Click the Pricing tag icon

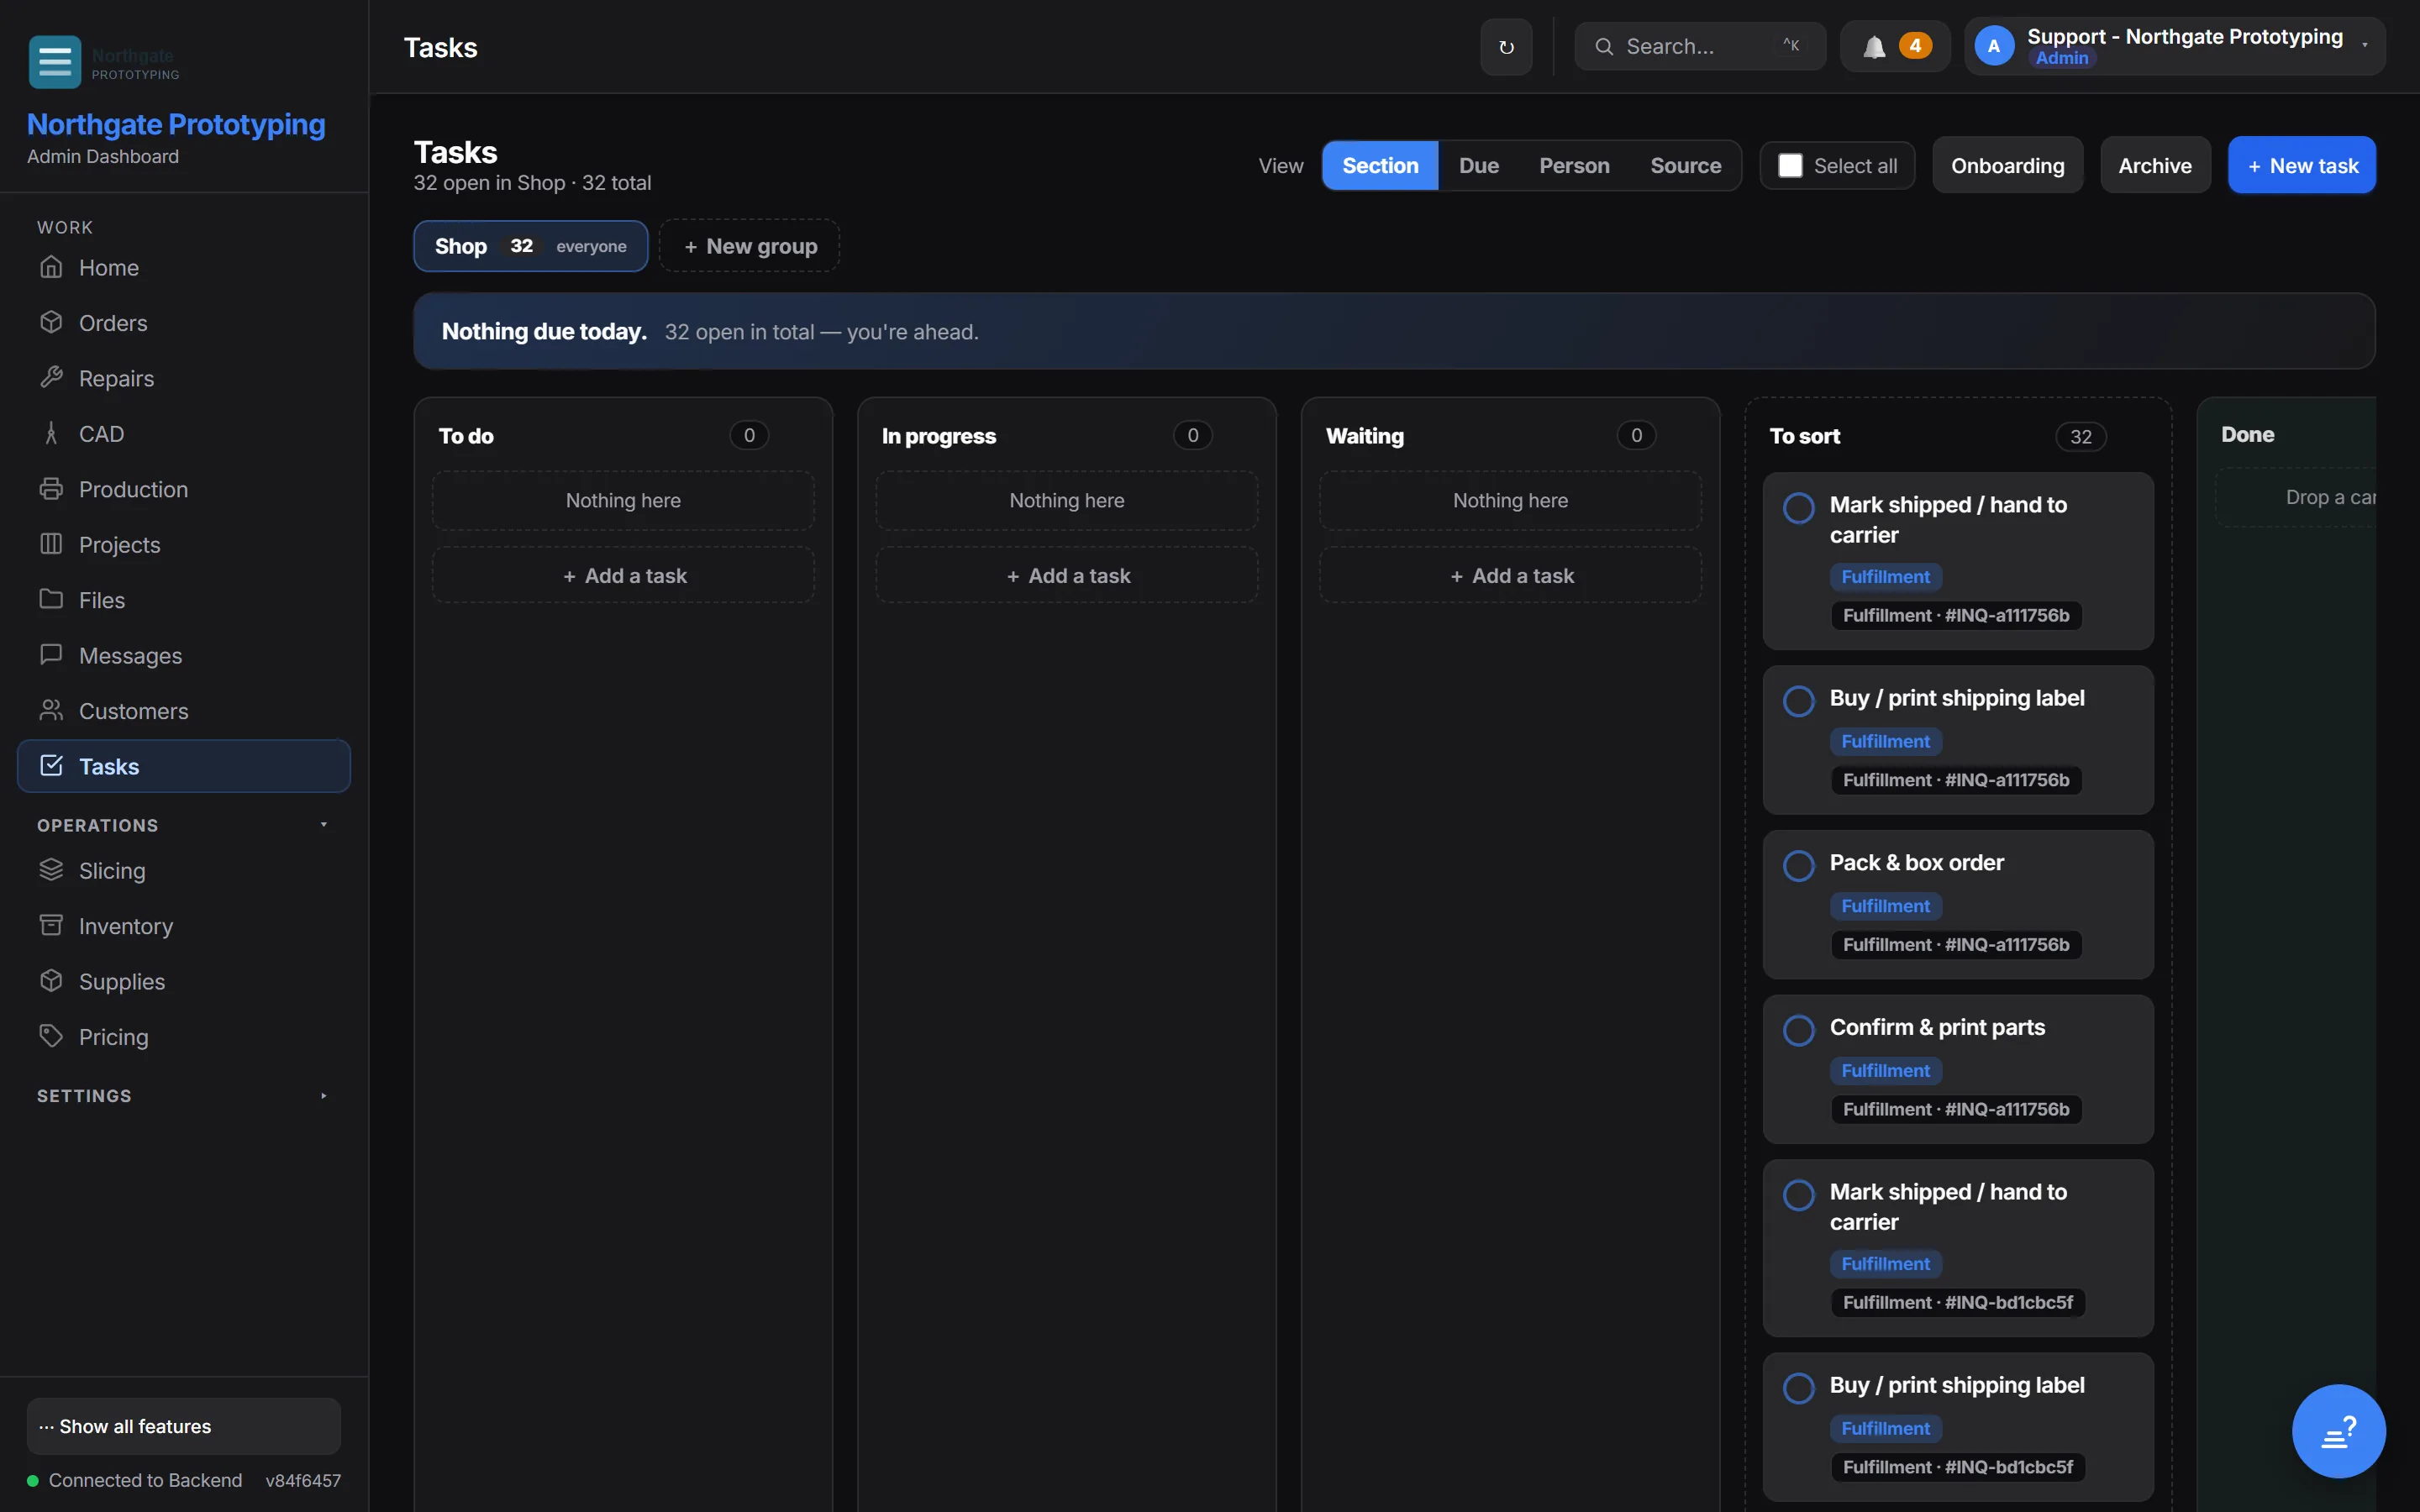click(x=51, y=1036)
